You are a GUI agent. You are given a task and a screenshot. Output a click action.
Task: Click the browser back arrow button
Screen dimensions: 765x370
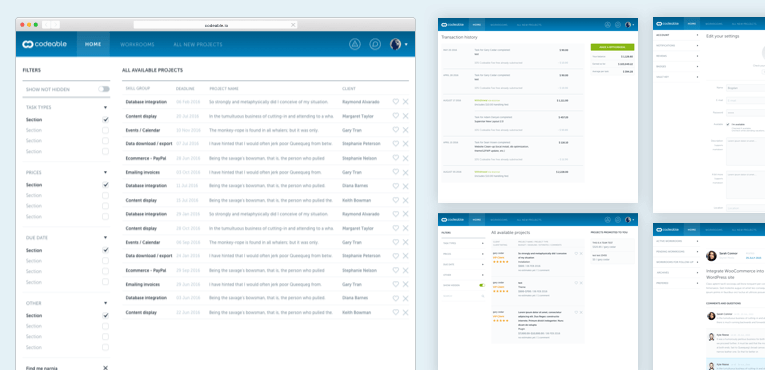click(x=46, y=25)
